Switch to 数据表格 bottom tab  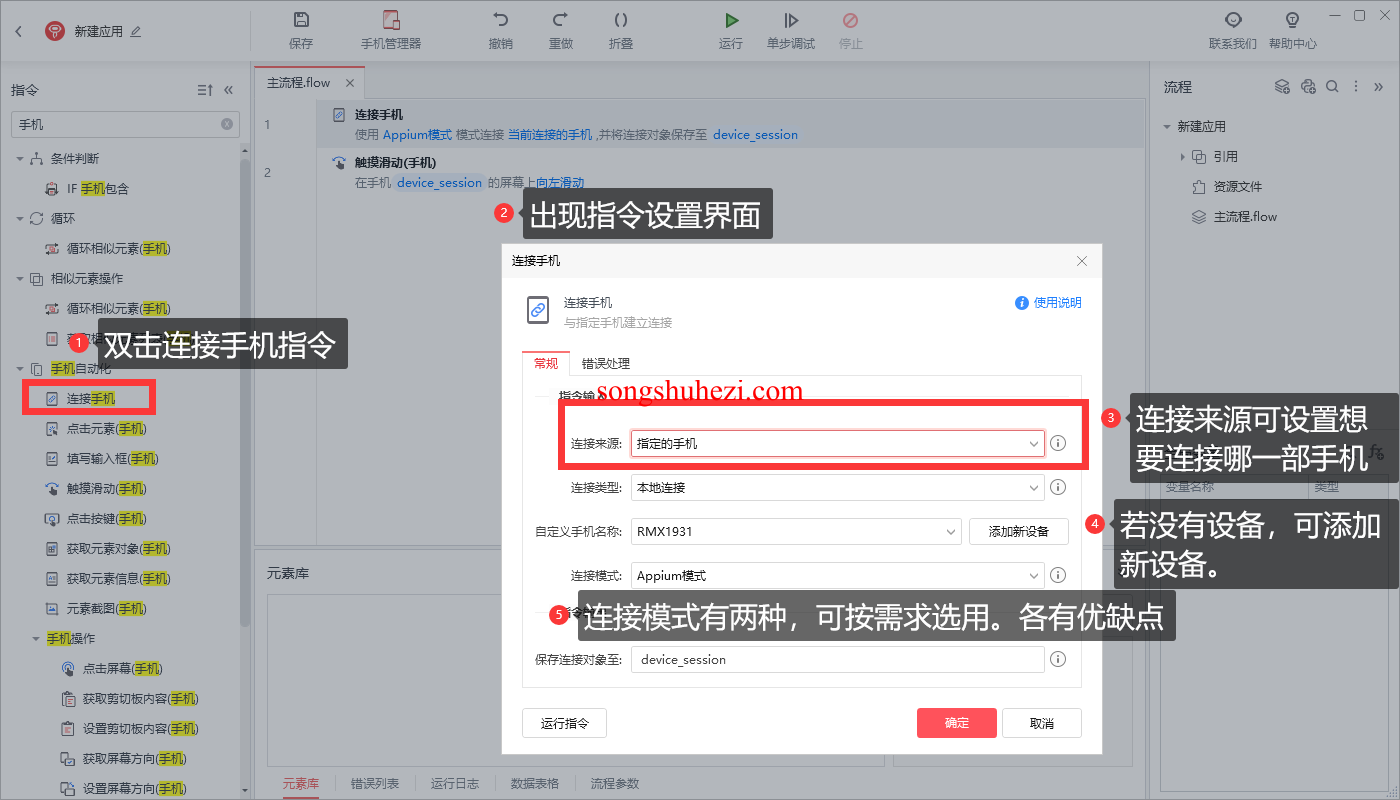pyautogui.click(x=535, y=784)
